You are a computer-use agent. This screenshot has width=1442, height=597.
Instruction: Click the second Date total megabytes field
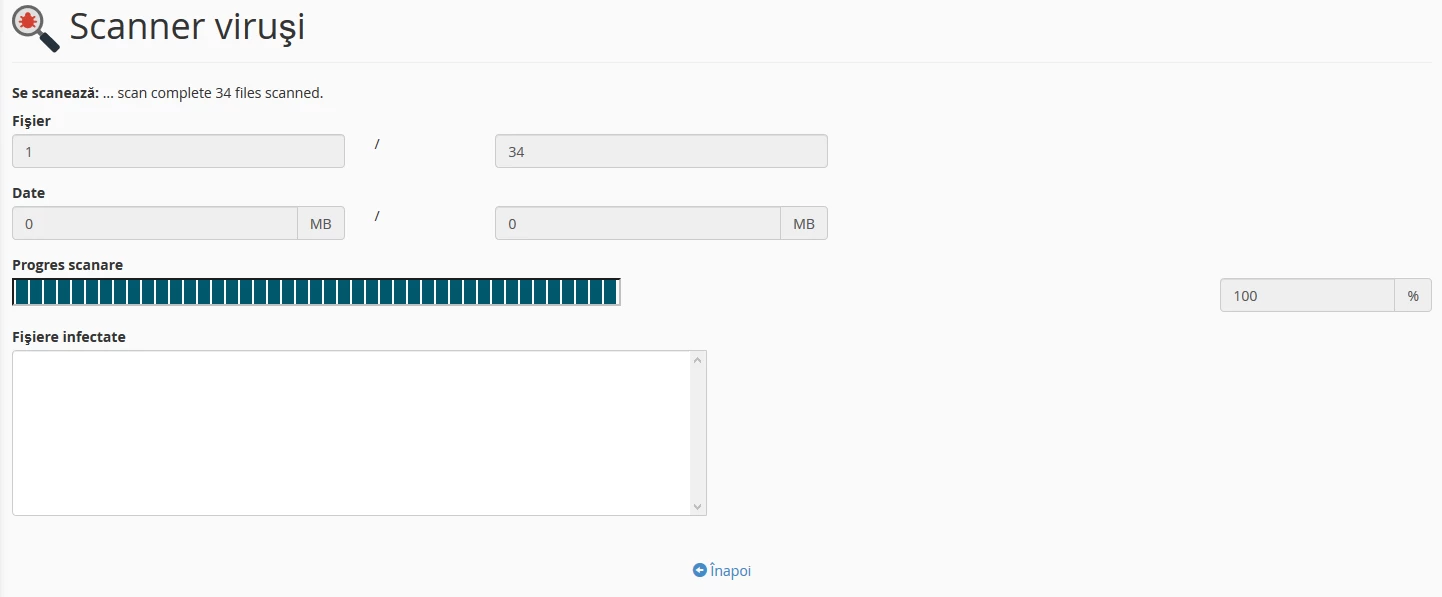tap(638, 224)
